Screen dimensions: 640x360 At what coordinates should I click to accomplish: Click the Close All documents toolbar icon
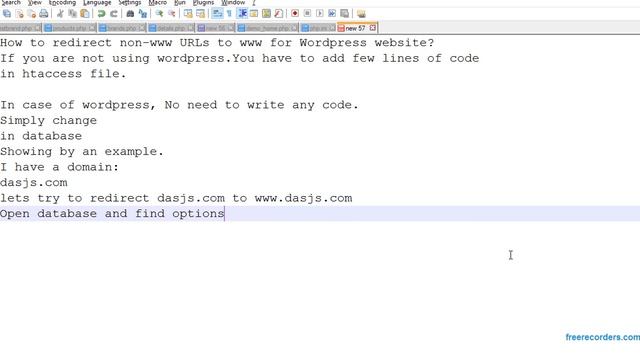pyautogui.click(x=31, y=14)
